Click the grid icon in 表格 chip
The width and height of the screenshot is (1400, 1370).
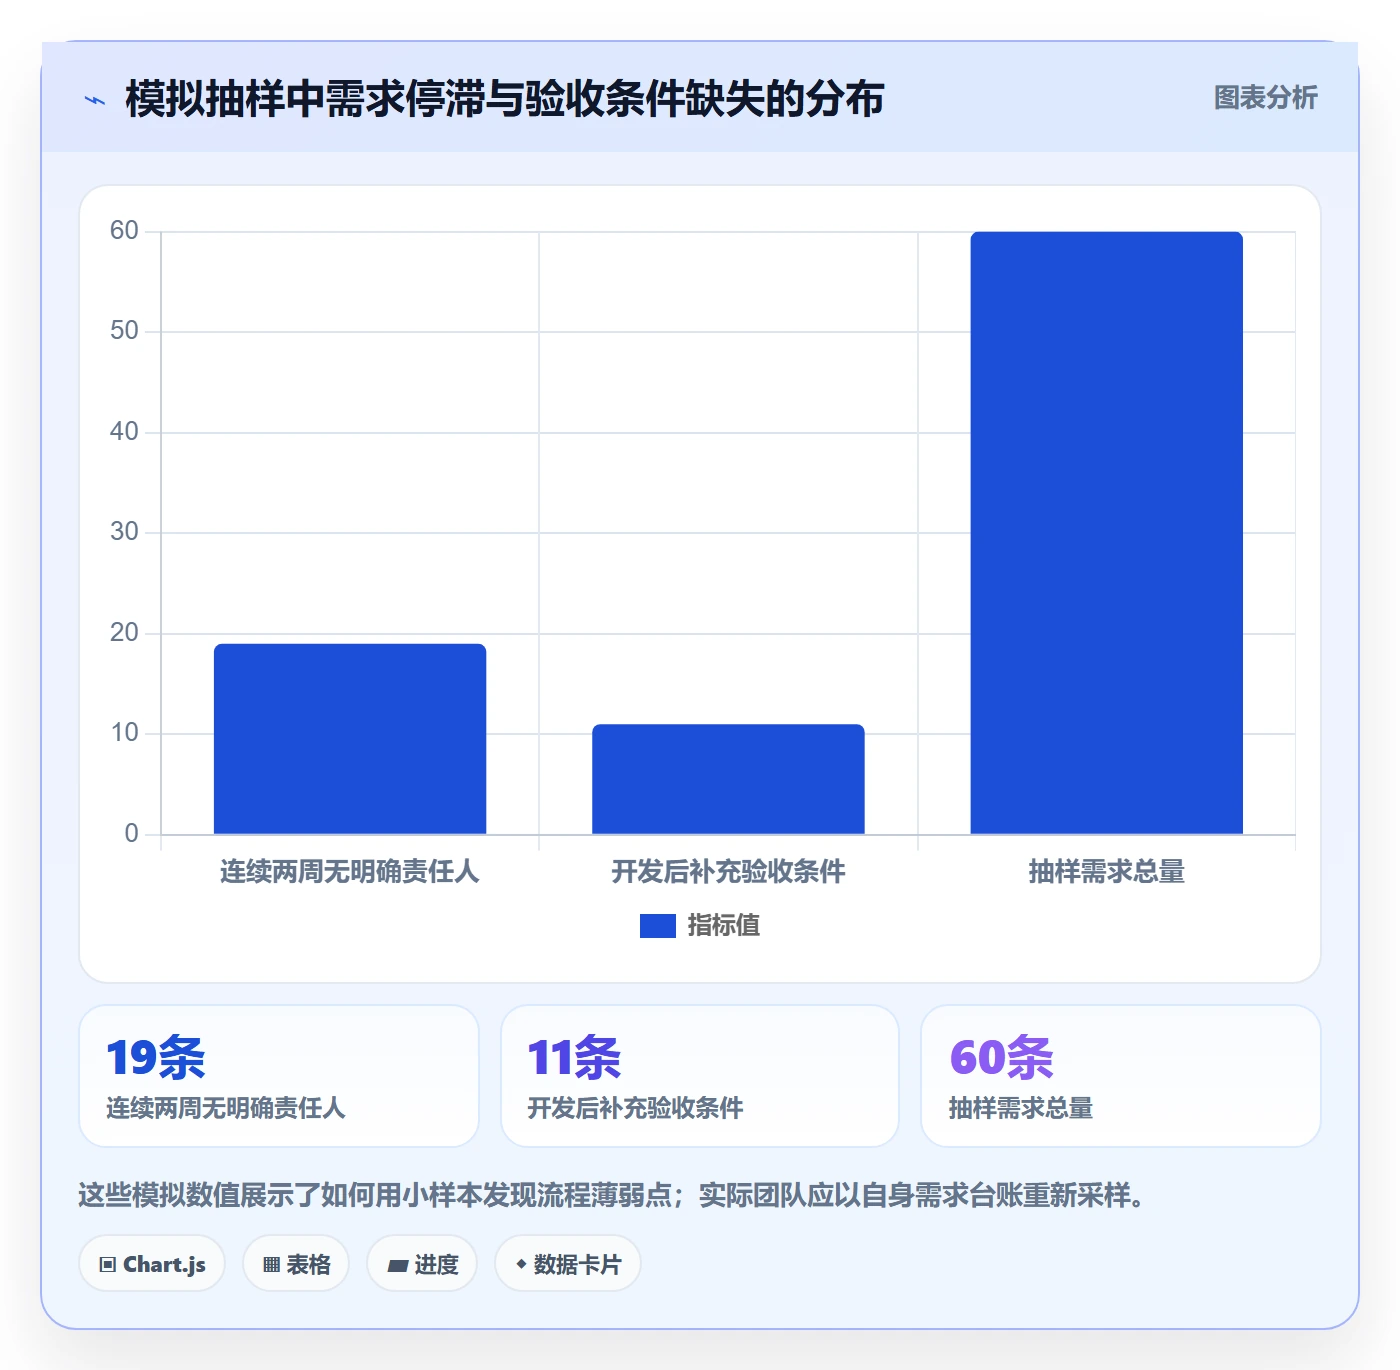(271, 1265)
